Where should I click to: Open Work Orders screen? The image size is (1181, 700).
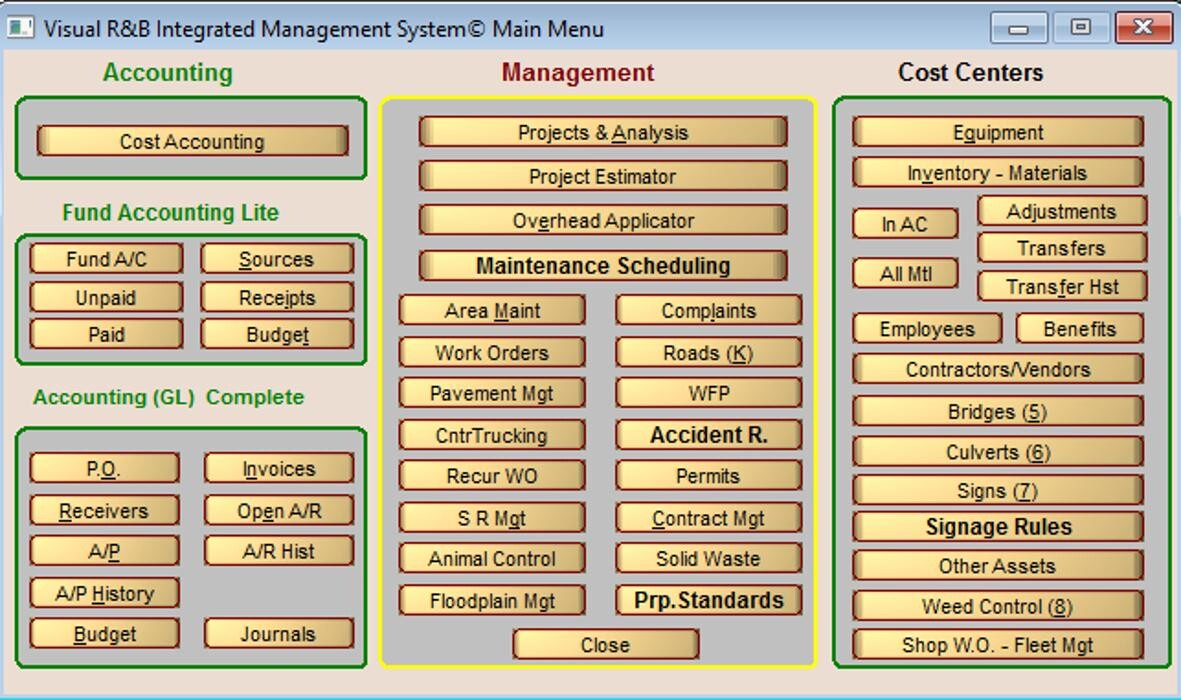pos(491,353)
